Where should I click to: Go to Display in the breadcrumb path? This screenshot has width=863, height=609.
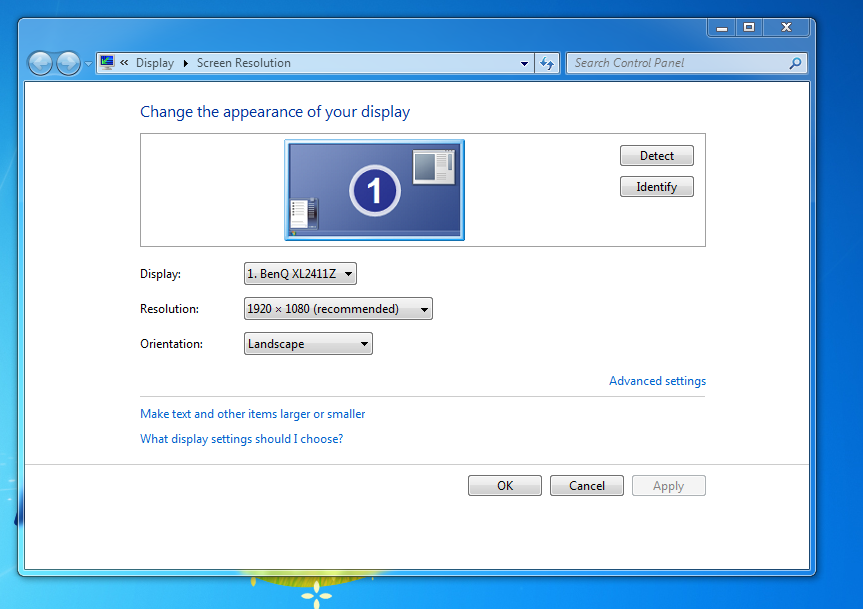[154, 63]
